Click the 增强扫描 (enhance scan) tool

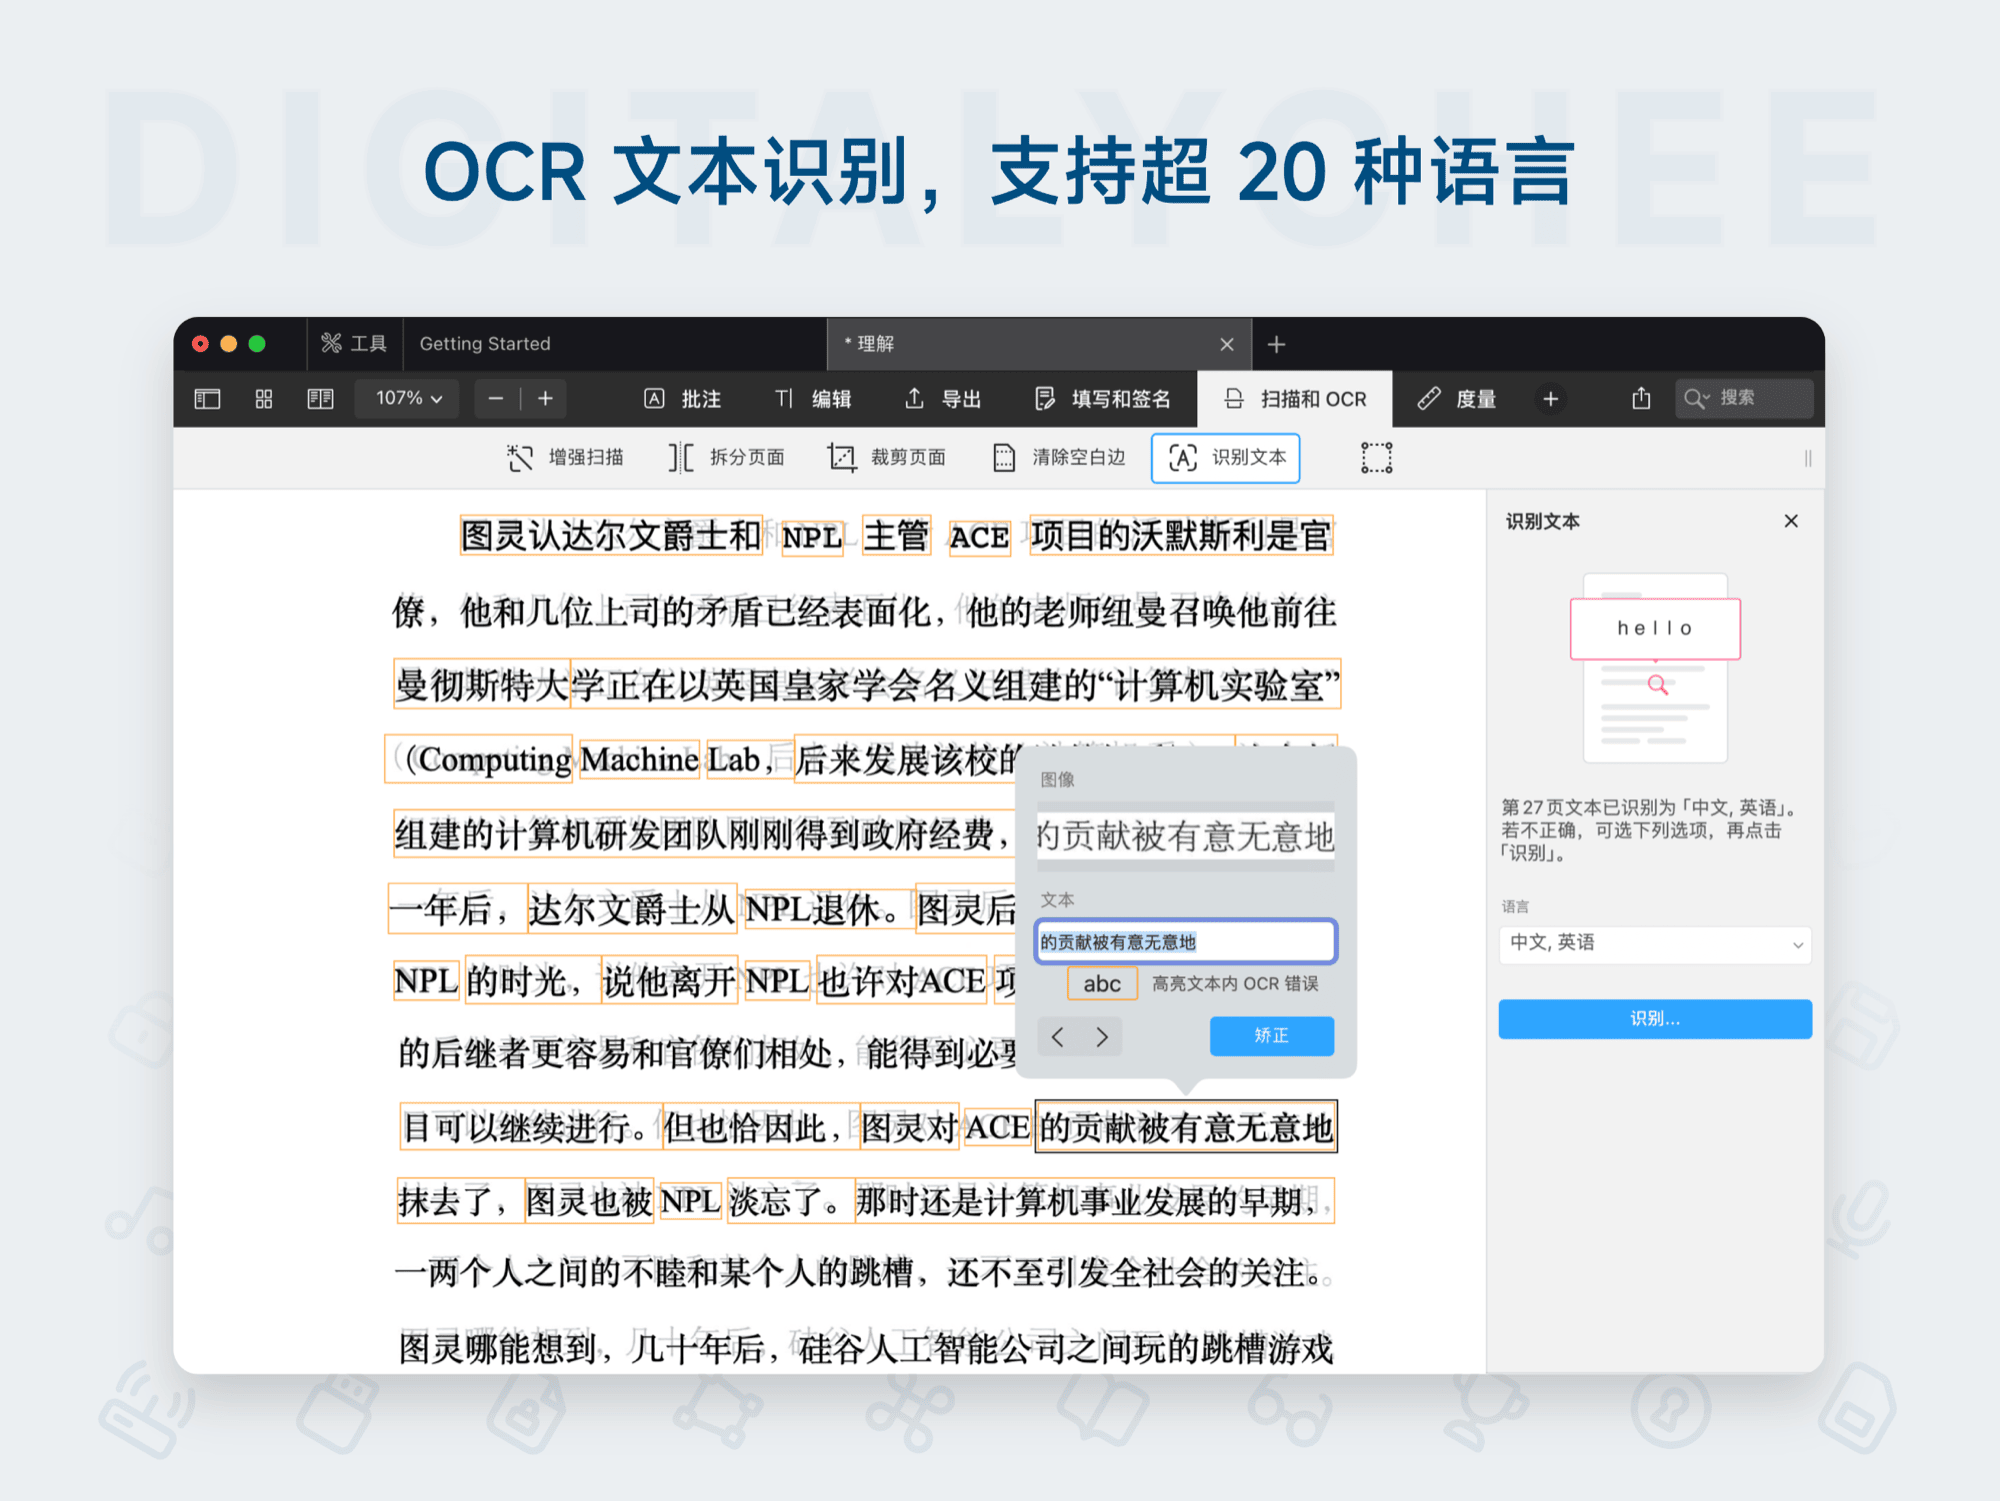pos(566,457)
